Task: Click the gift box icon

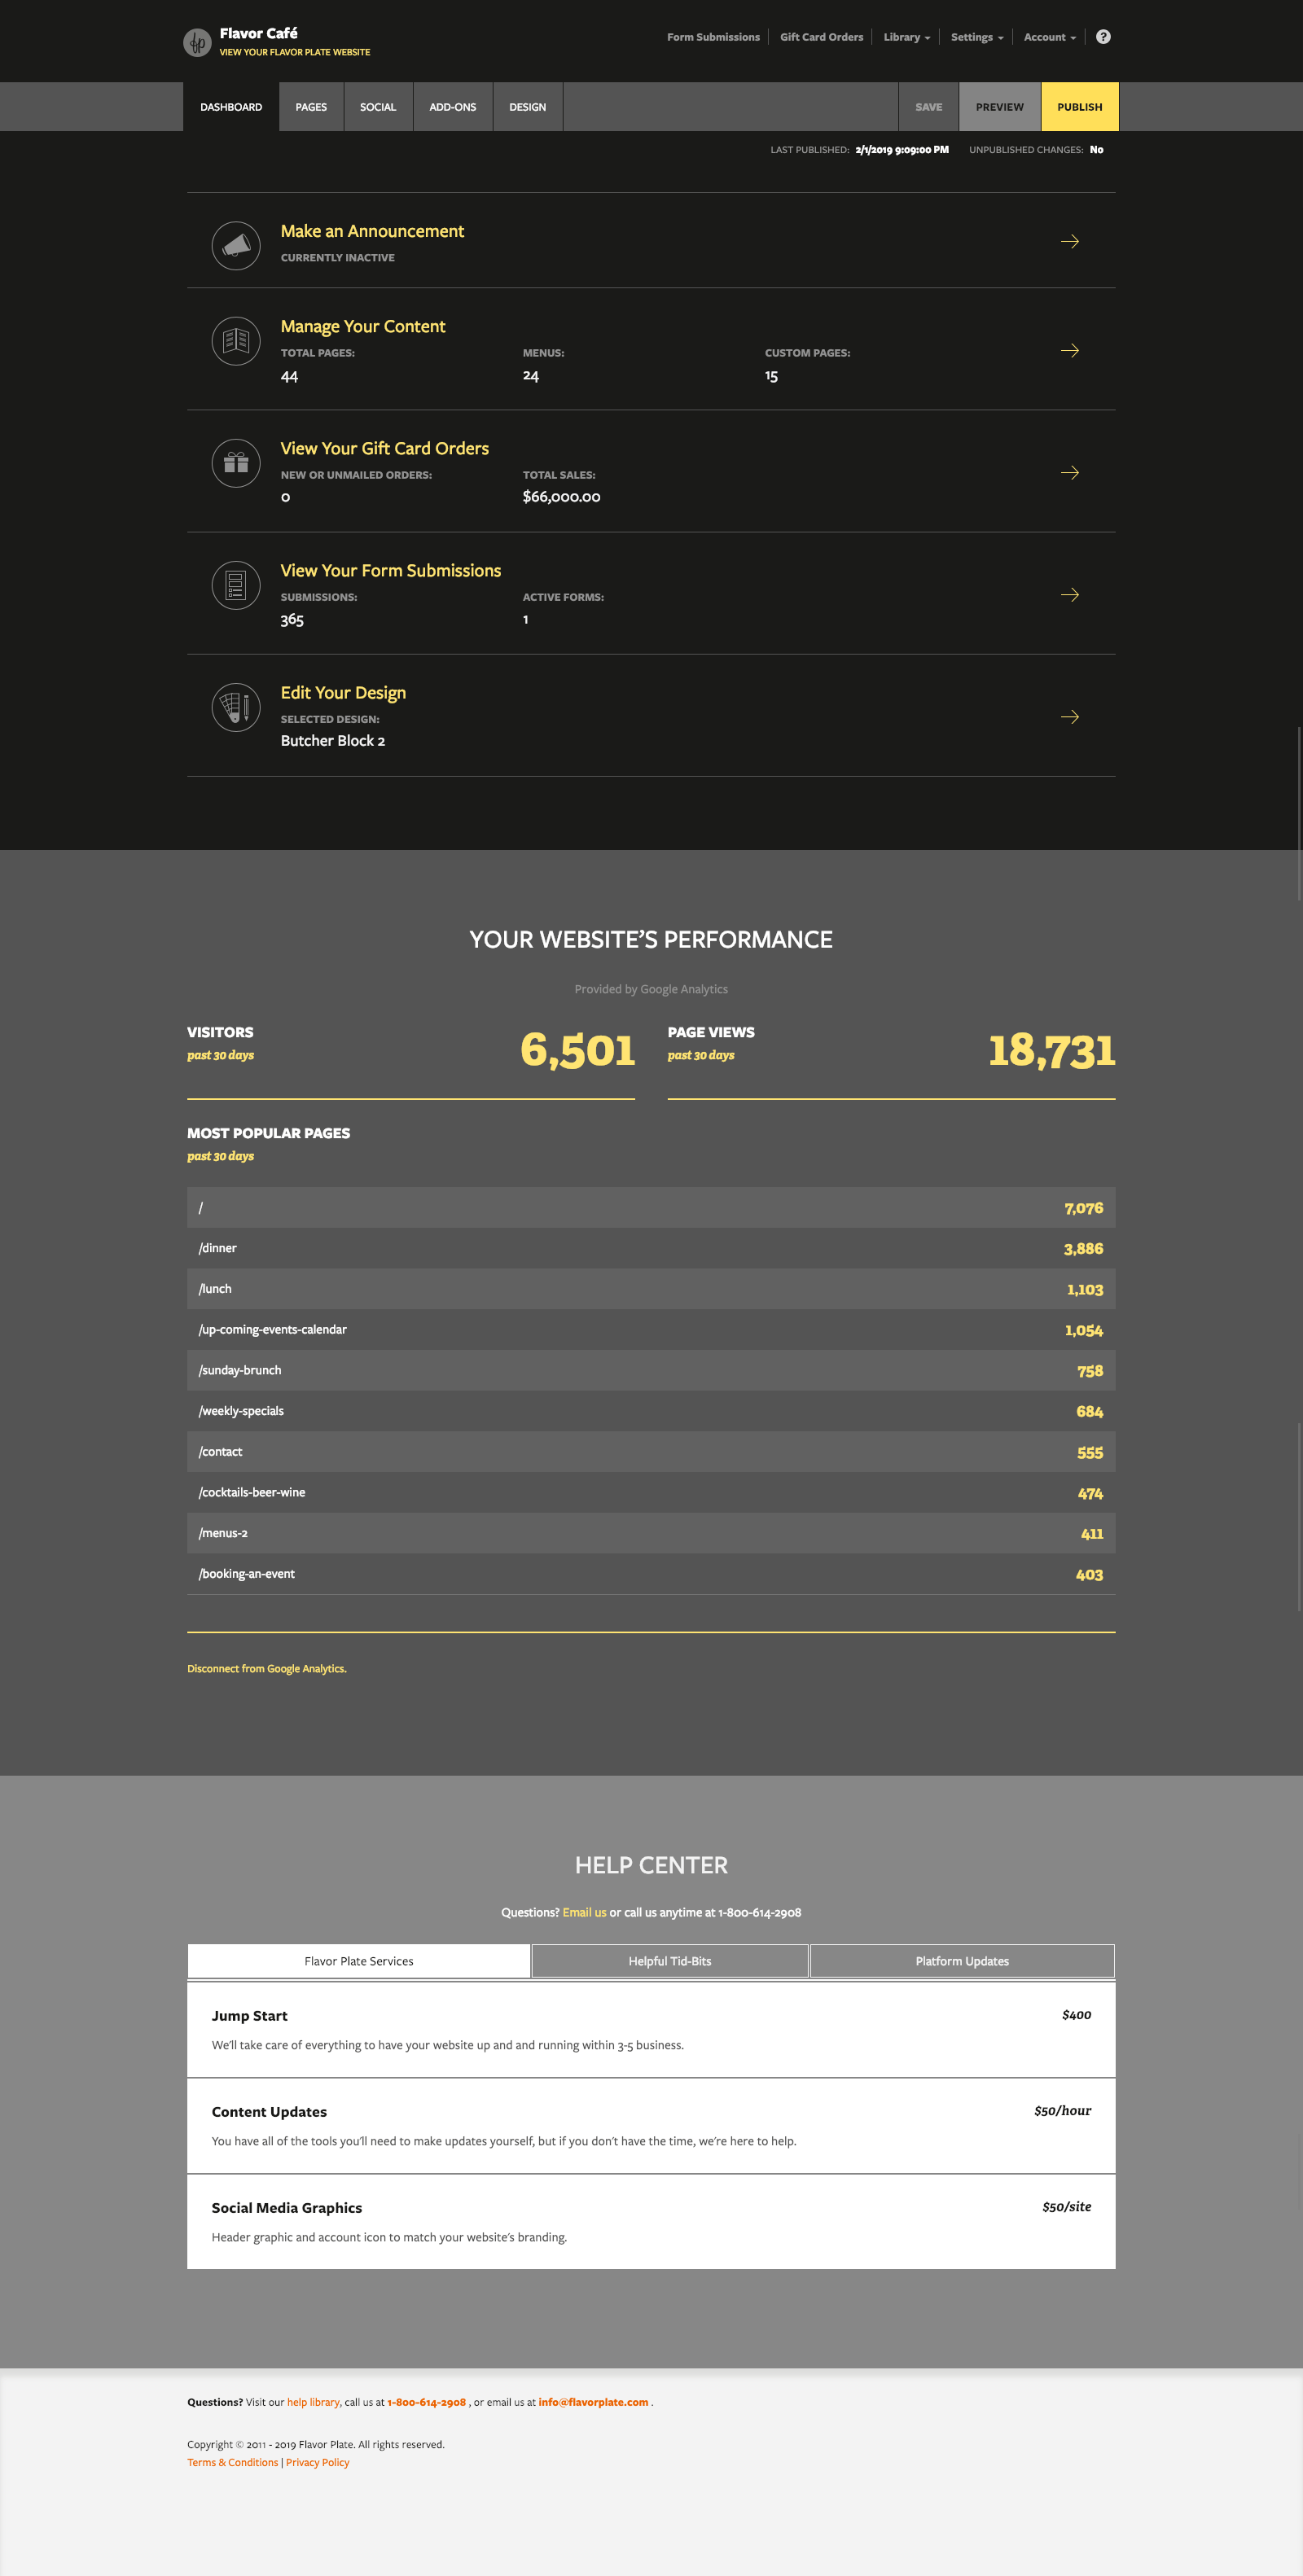Action: [236, 463]
